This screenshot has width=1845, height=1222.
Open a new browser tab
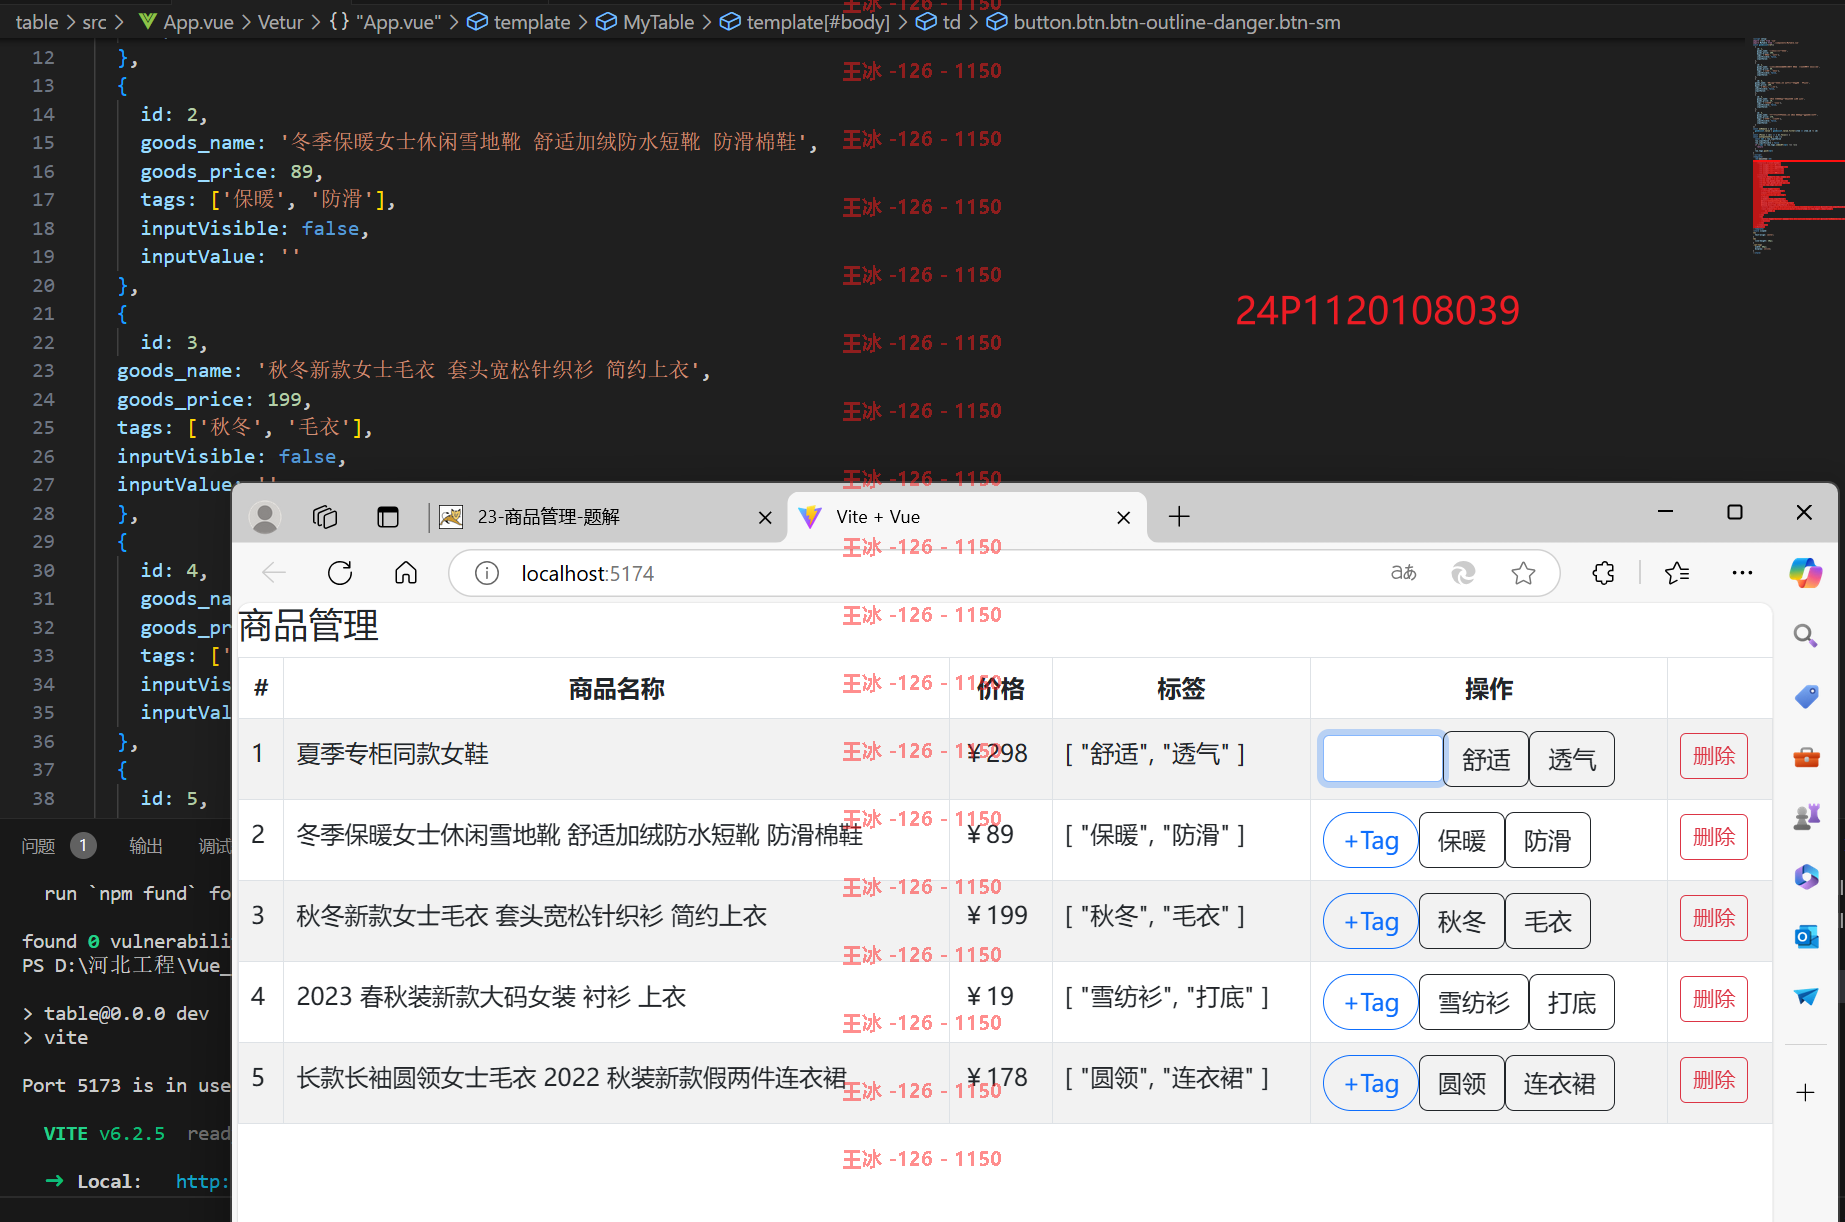click(x=1179, y=516)
